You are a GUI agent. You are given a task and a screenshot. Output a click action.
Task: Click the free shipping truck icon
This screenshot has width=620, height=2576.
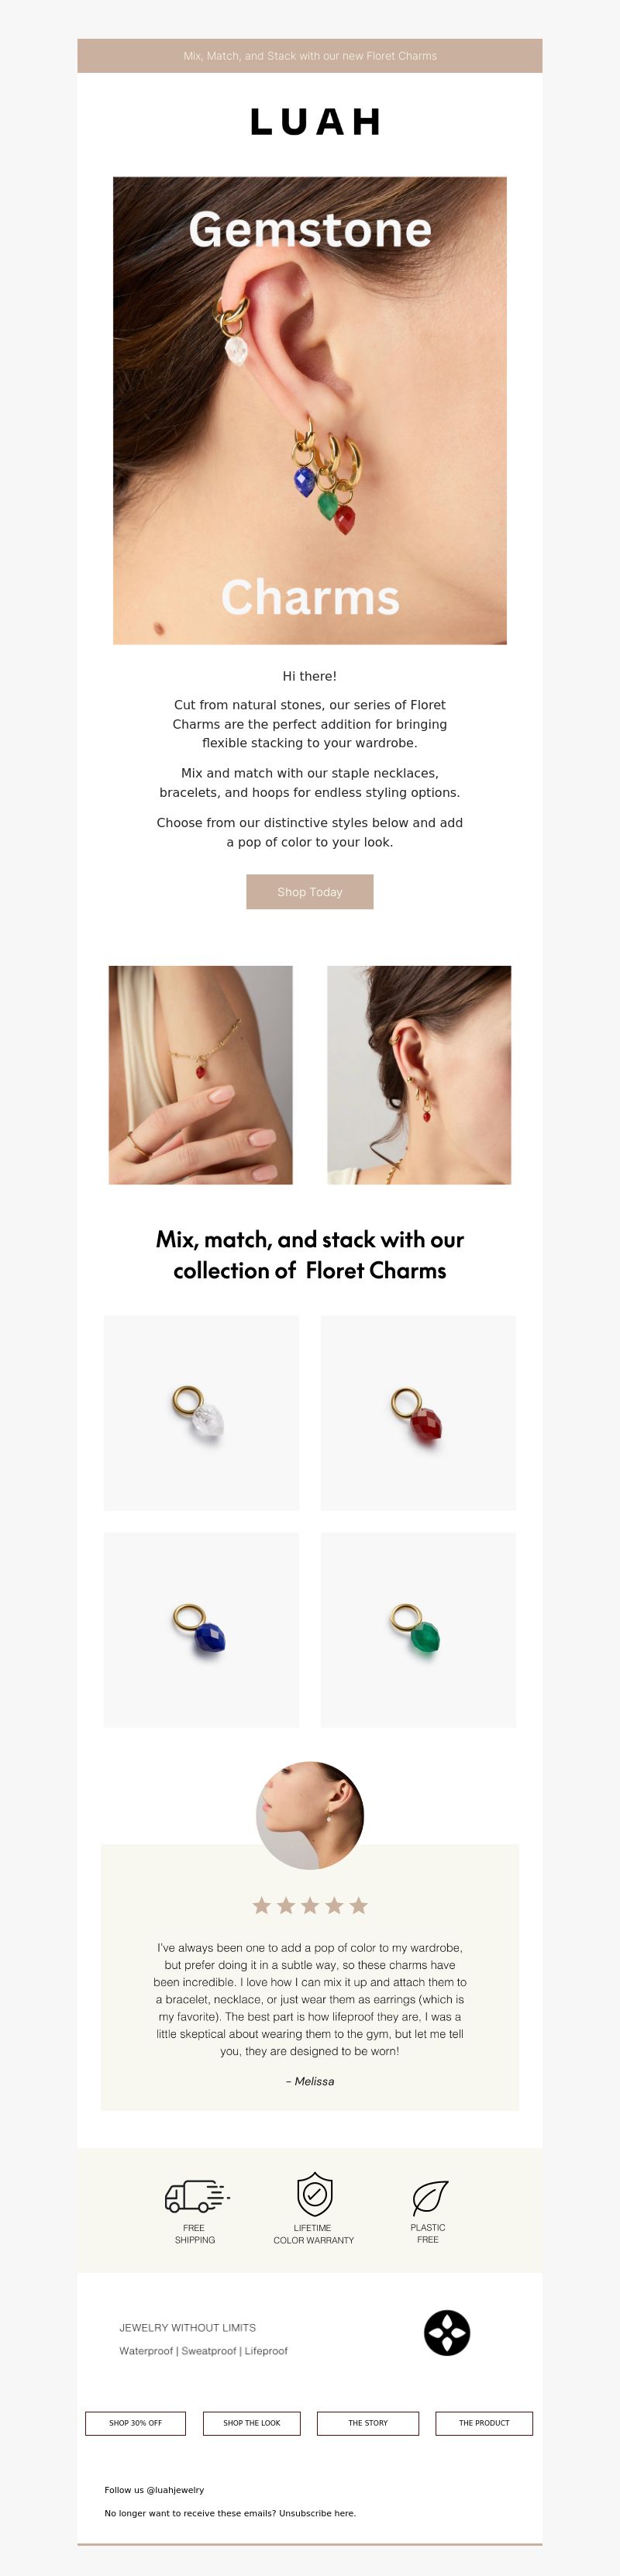point(197,2196)
